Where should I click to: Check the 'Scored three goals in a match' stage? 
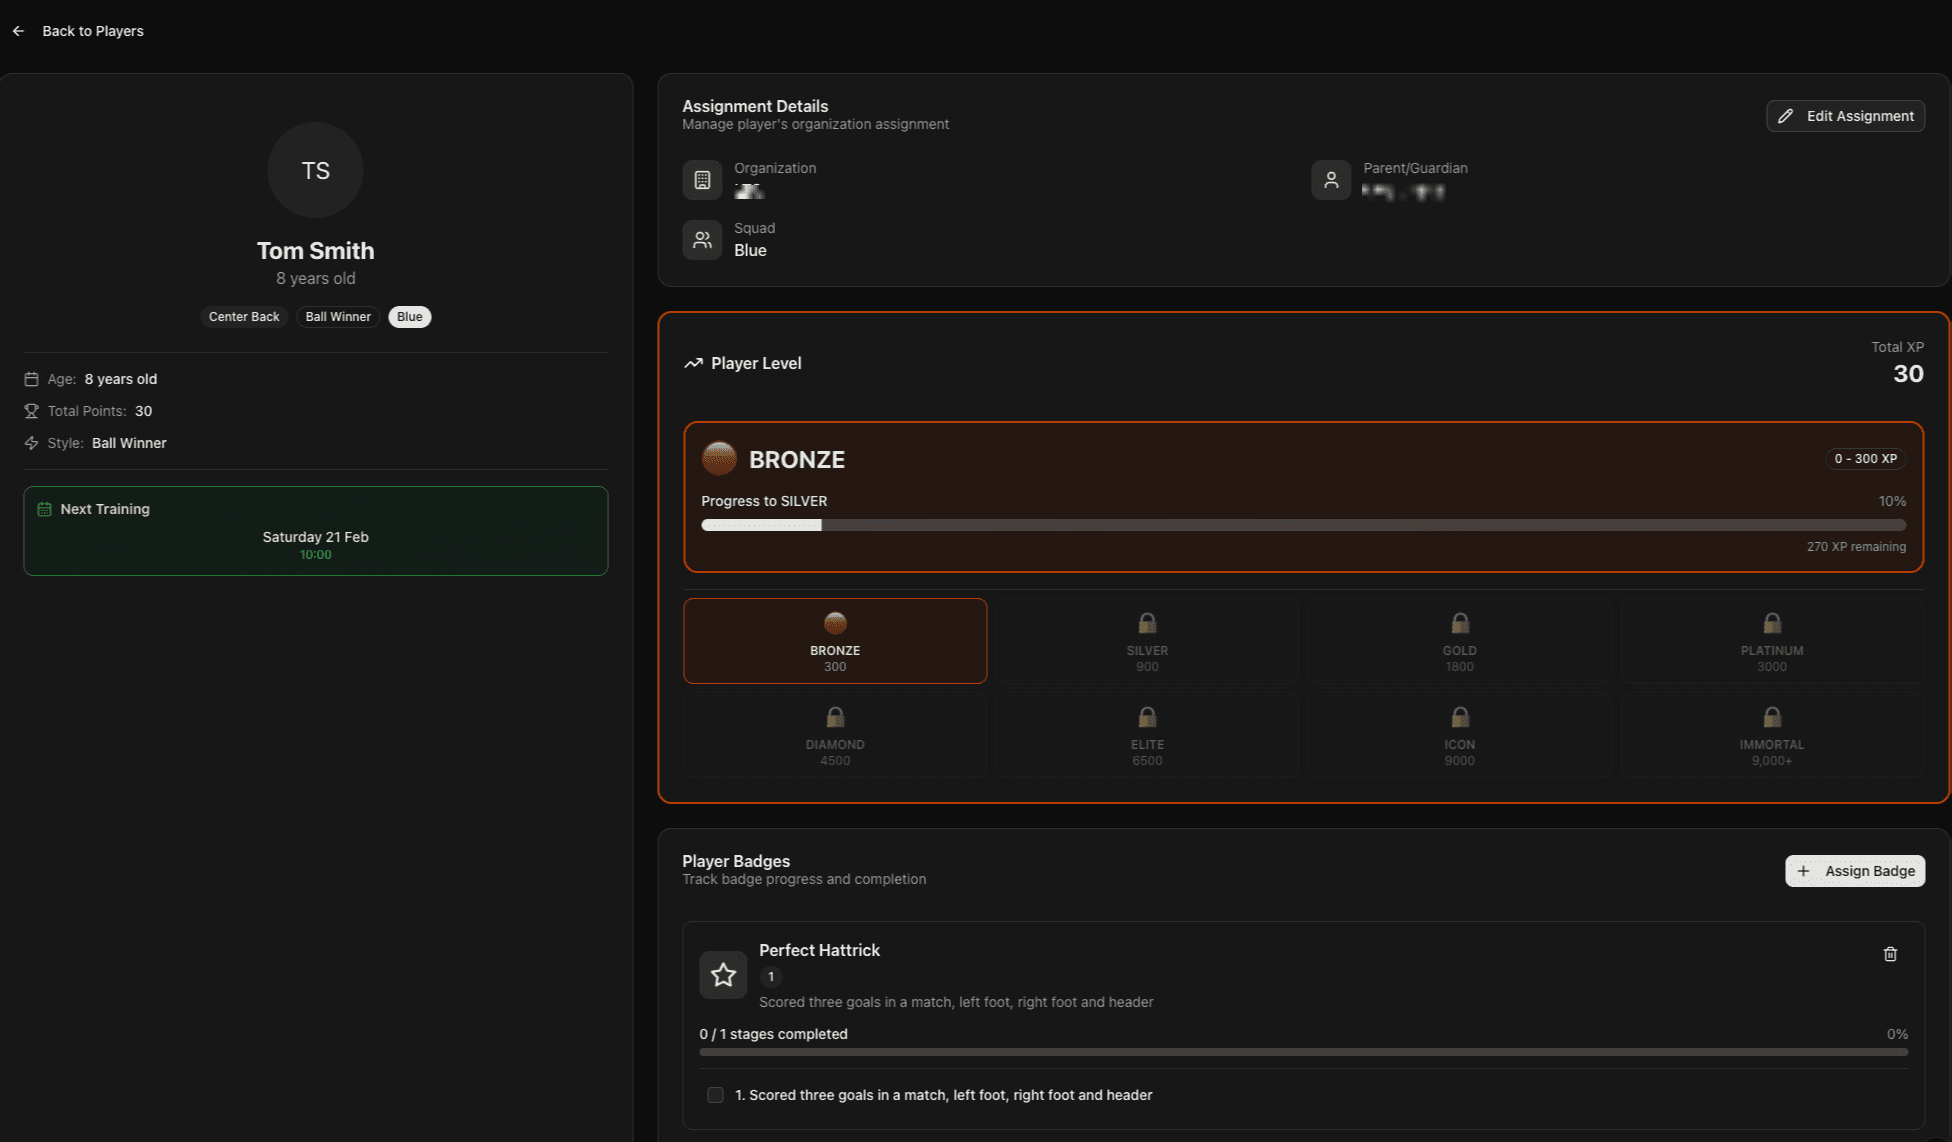(715, 1095)
